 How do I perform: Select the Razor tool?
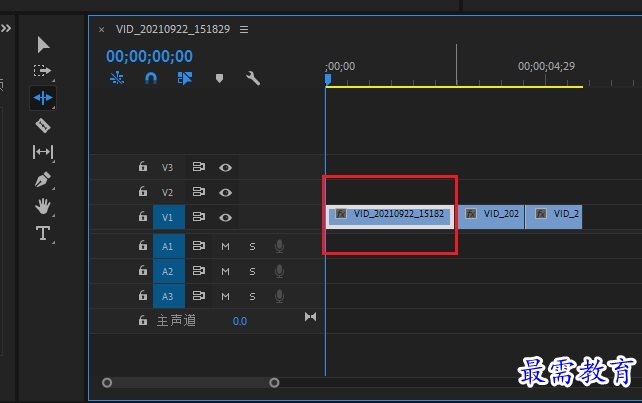point(43,125)
